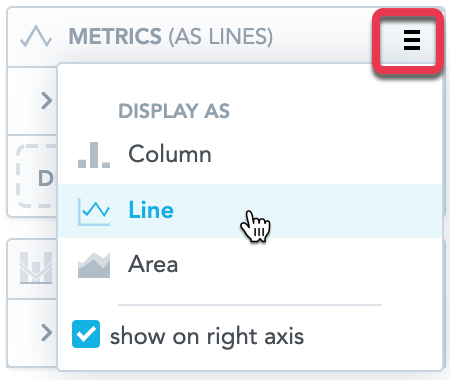Click the DISPLAY AS section heading
Viewport: 450px width, 380px height.
pos(174,111)
